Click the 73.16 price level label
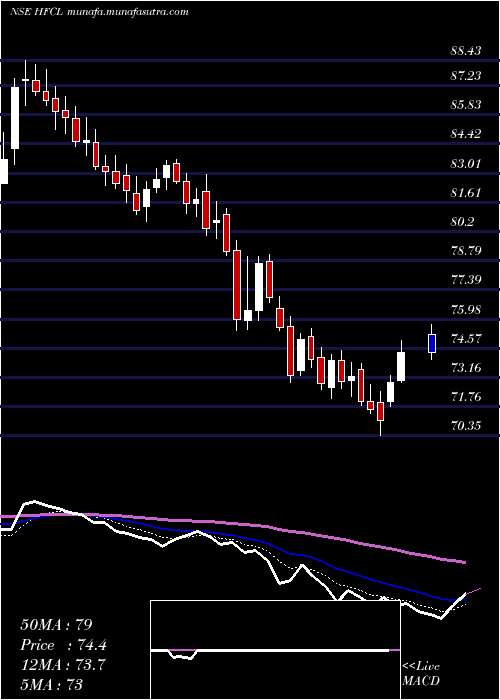 click(x=466, y=368)
